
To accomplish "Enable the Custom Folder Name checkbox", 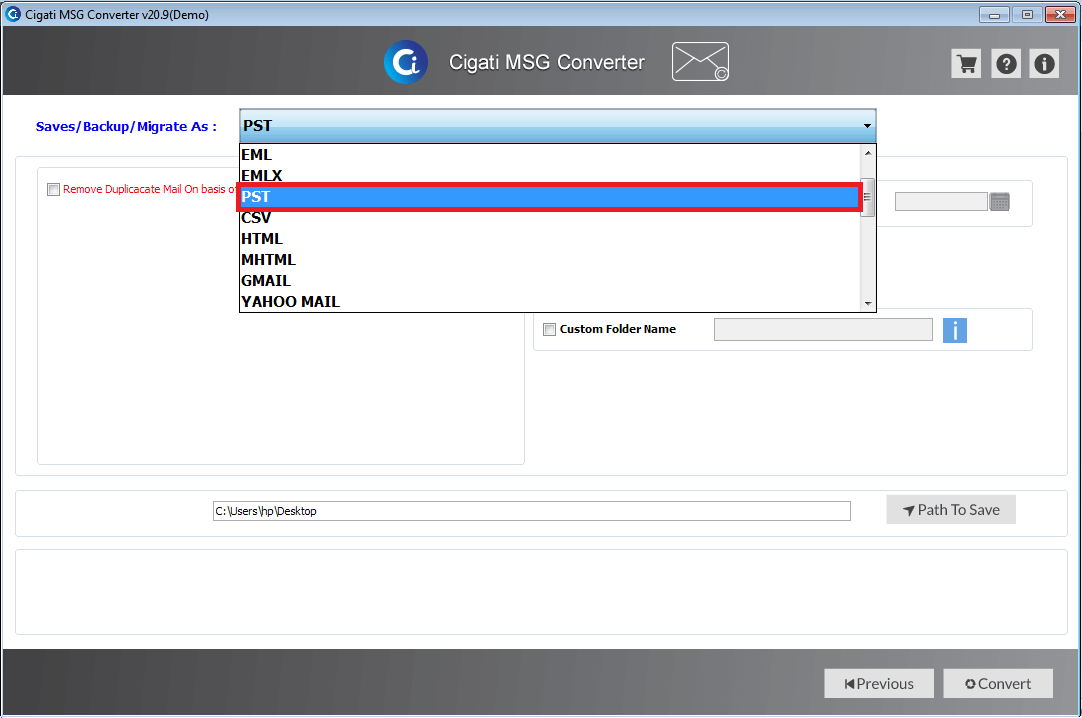I will point(549,330).
